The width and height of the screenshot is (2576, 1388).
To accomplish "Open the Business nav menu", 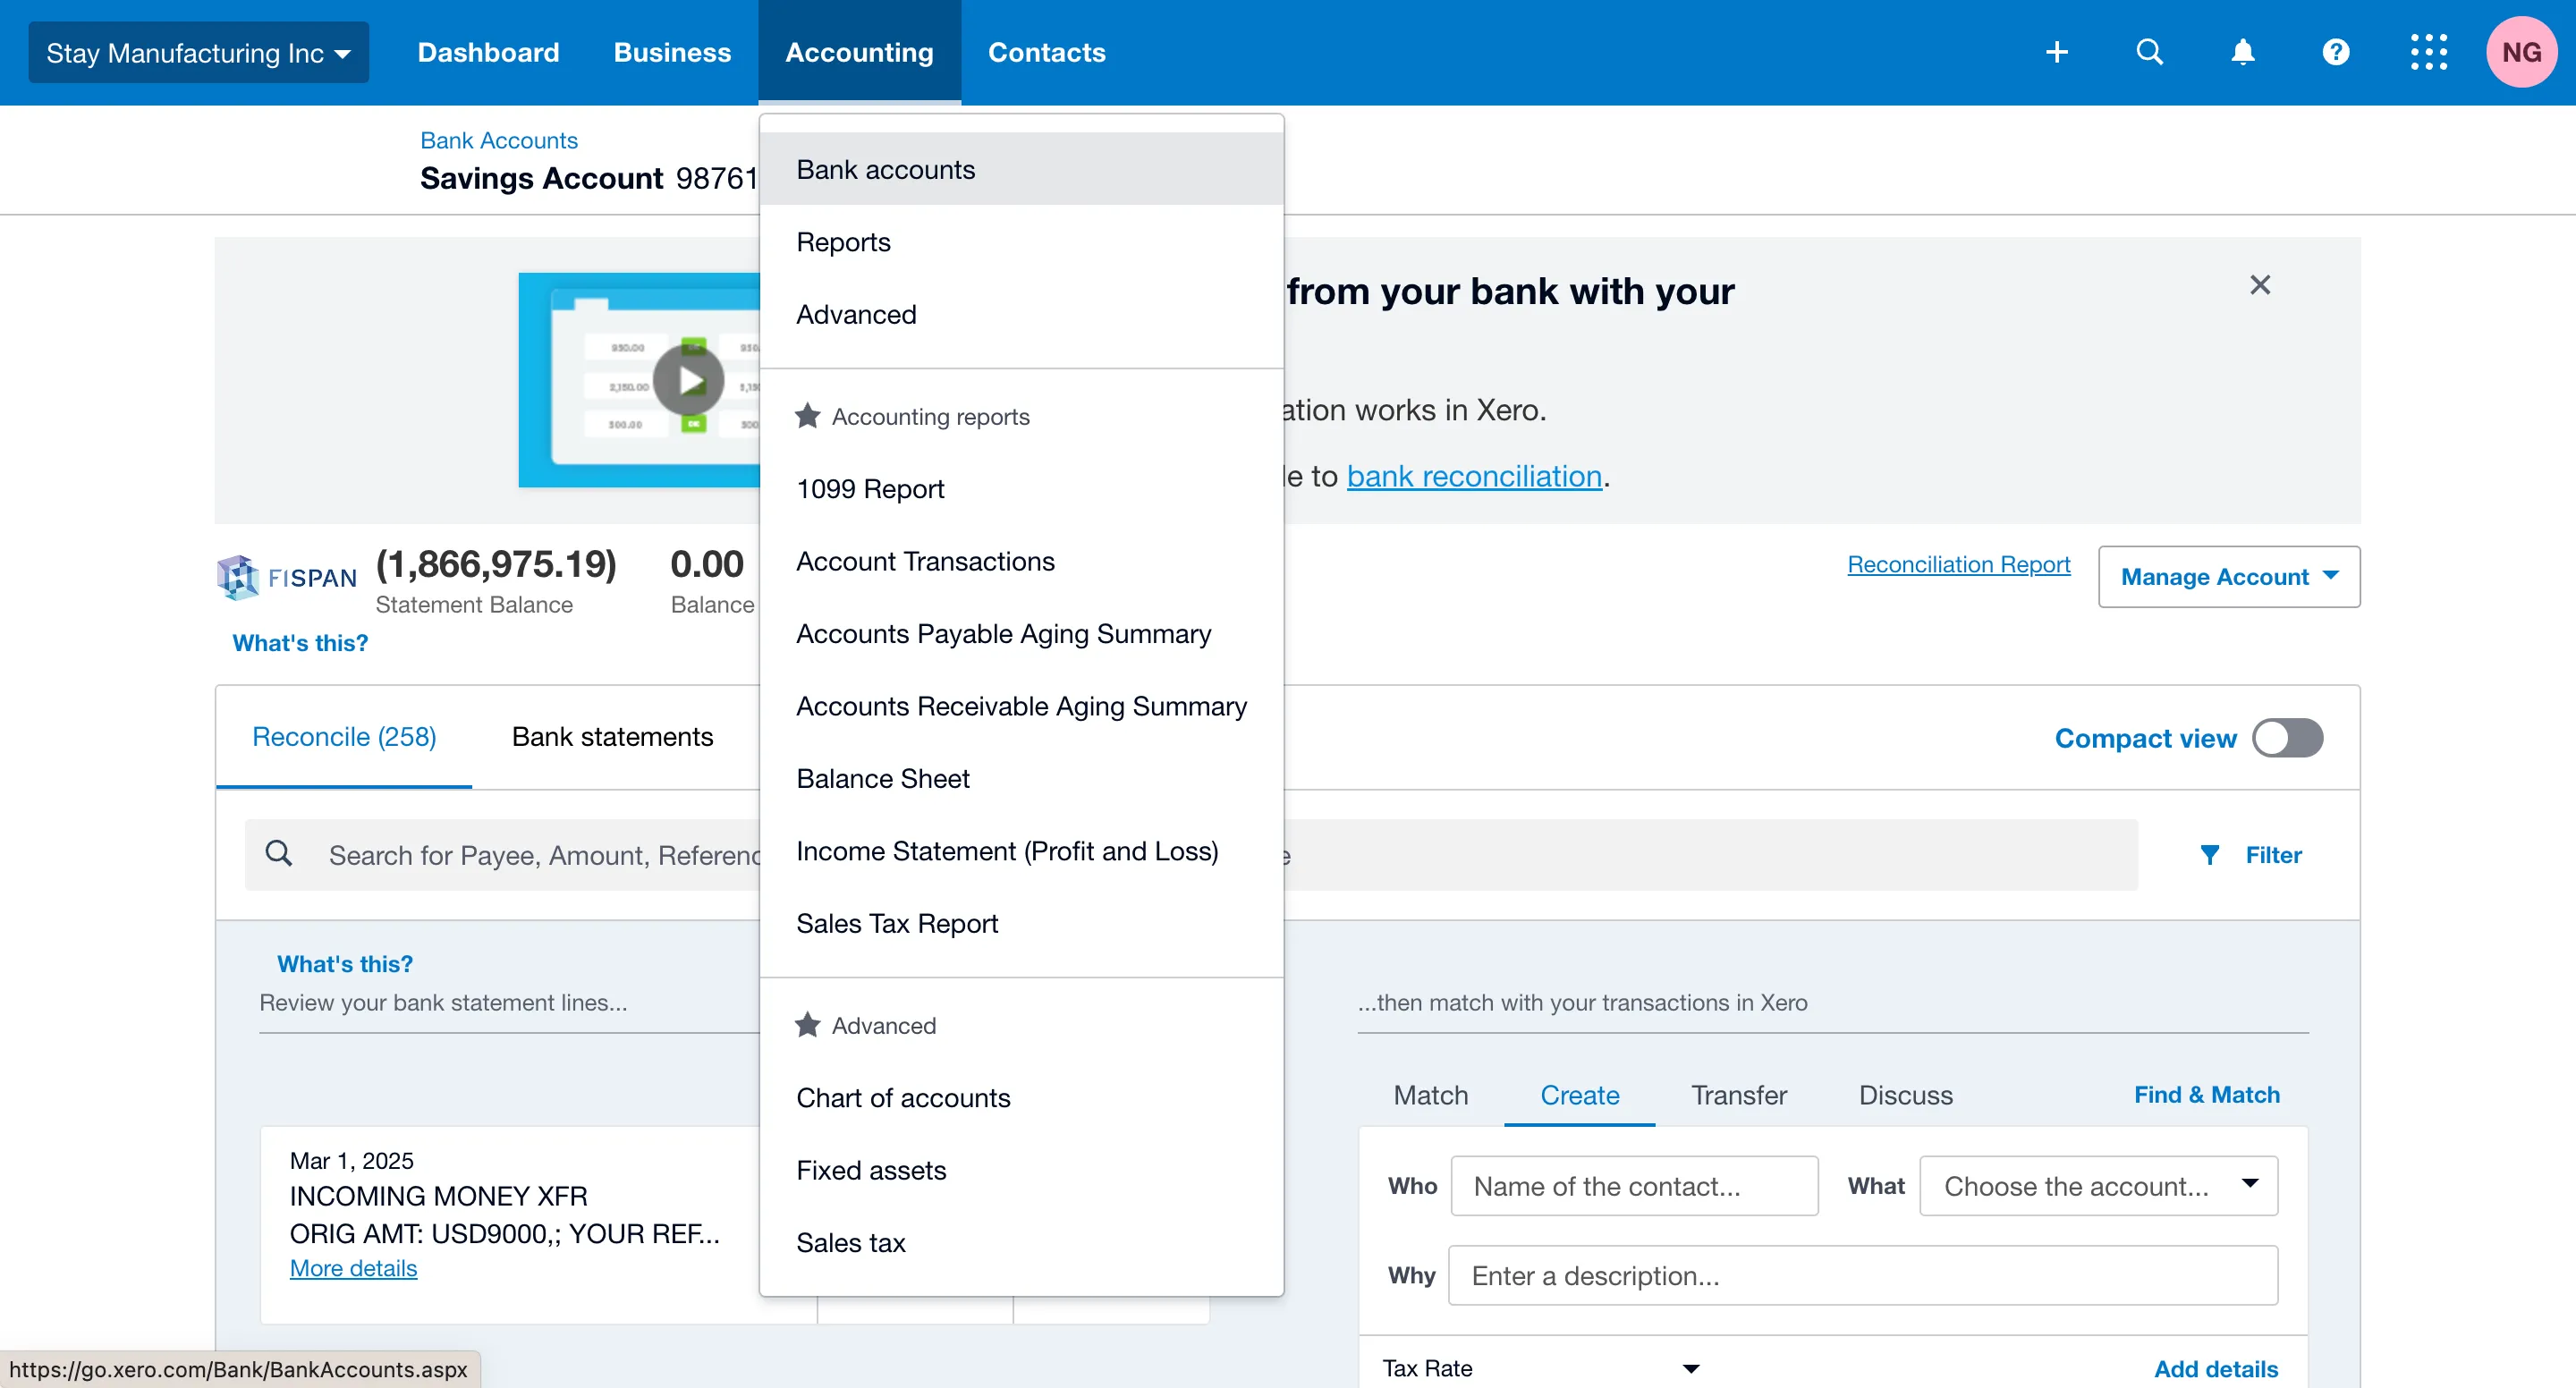I will click(672, 52).
